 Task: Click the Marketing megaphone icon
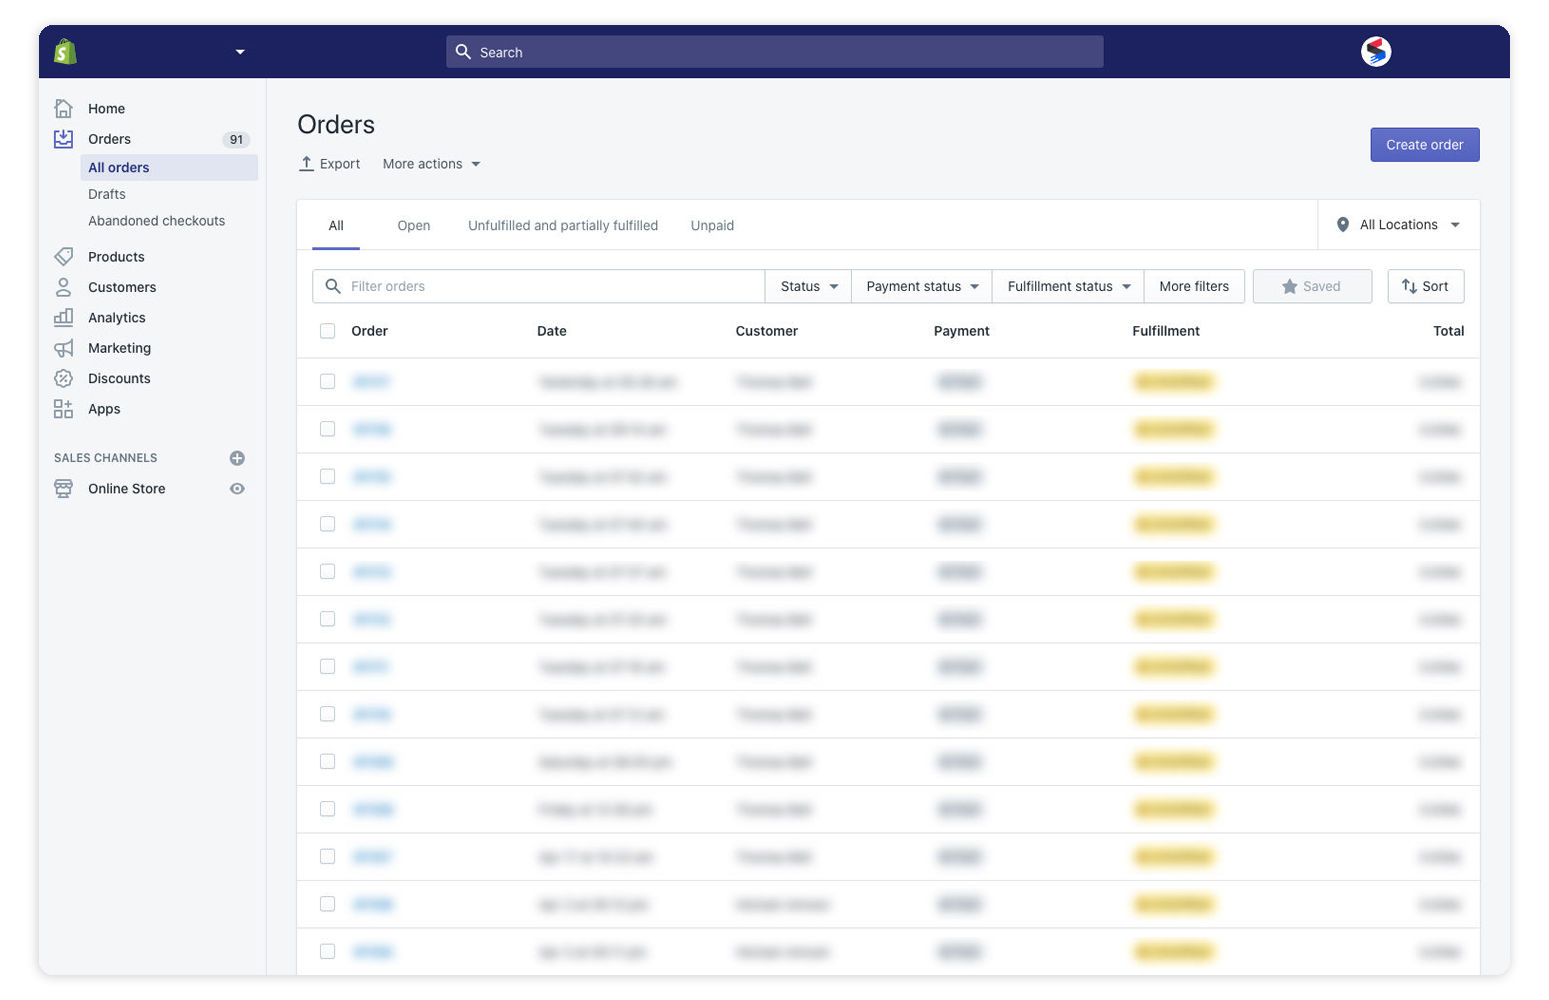click(x=63, y=348)
